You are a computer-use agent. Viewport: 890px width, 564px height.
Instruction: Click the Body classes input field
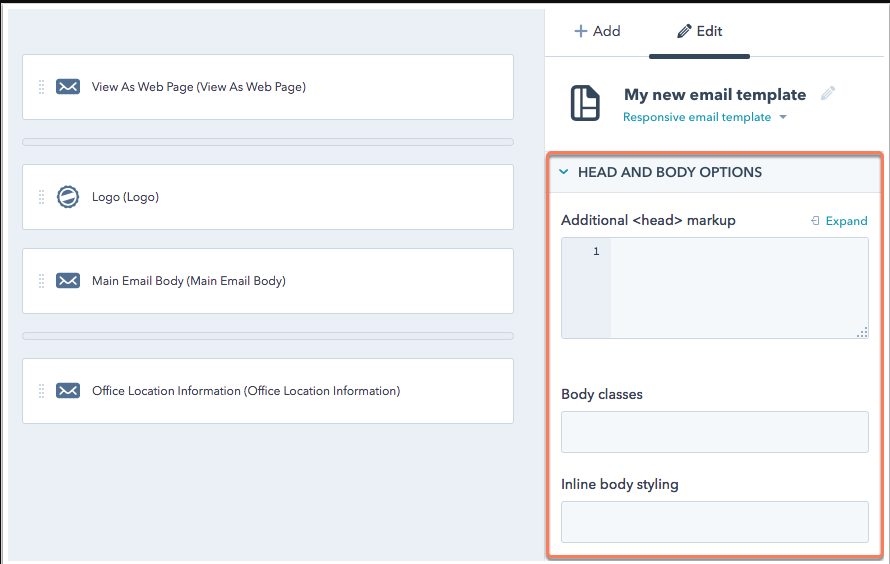pyautogui.click(x=715, y=432)
